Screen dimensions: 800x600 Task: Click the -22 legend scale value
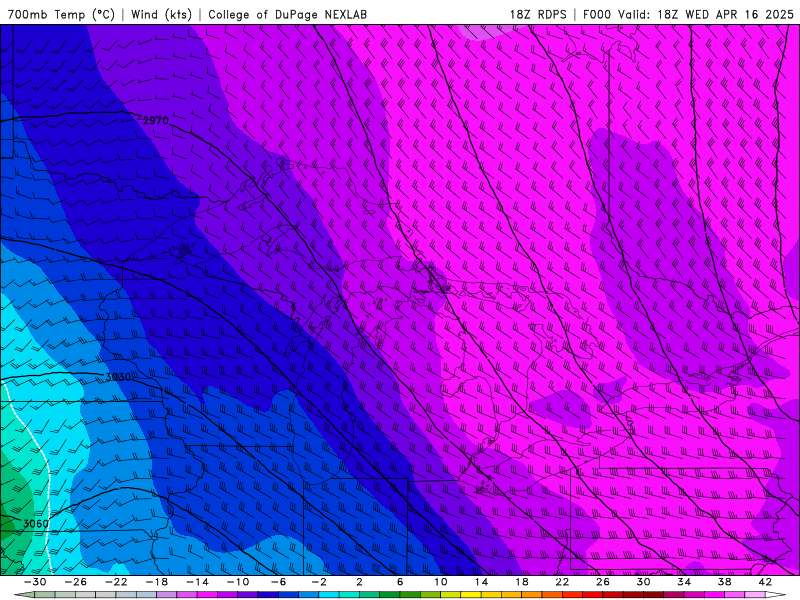[x=116, y=582]
